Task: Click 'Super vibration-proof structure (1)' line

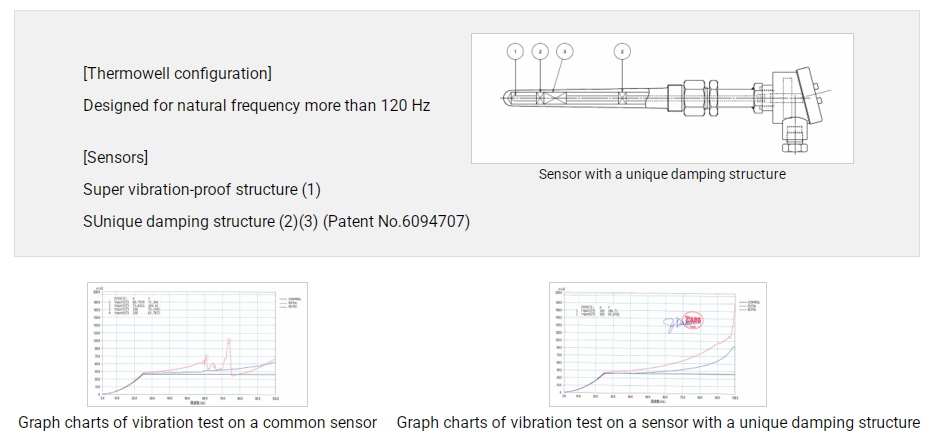Action: (x=202, y=189)
